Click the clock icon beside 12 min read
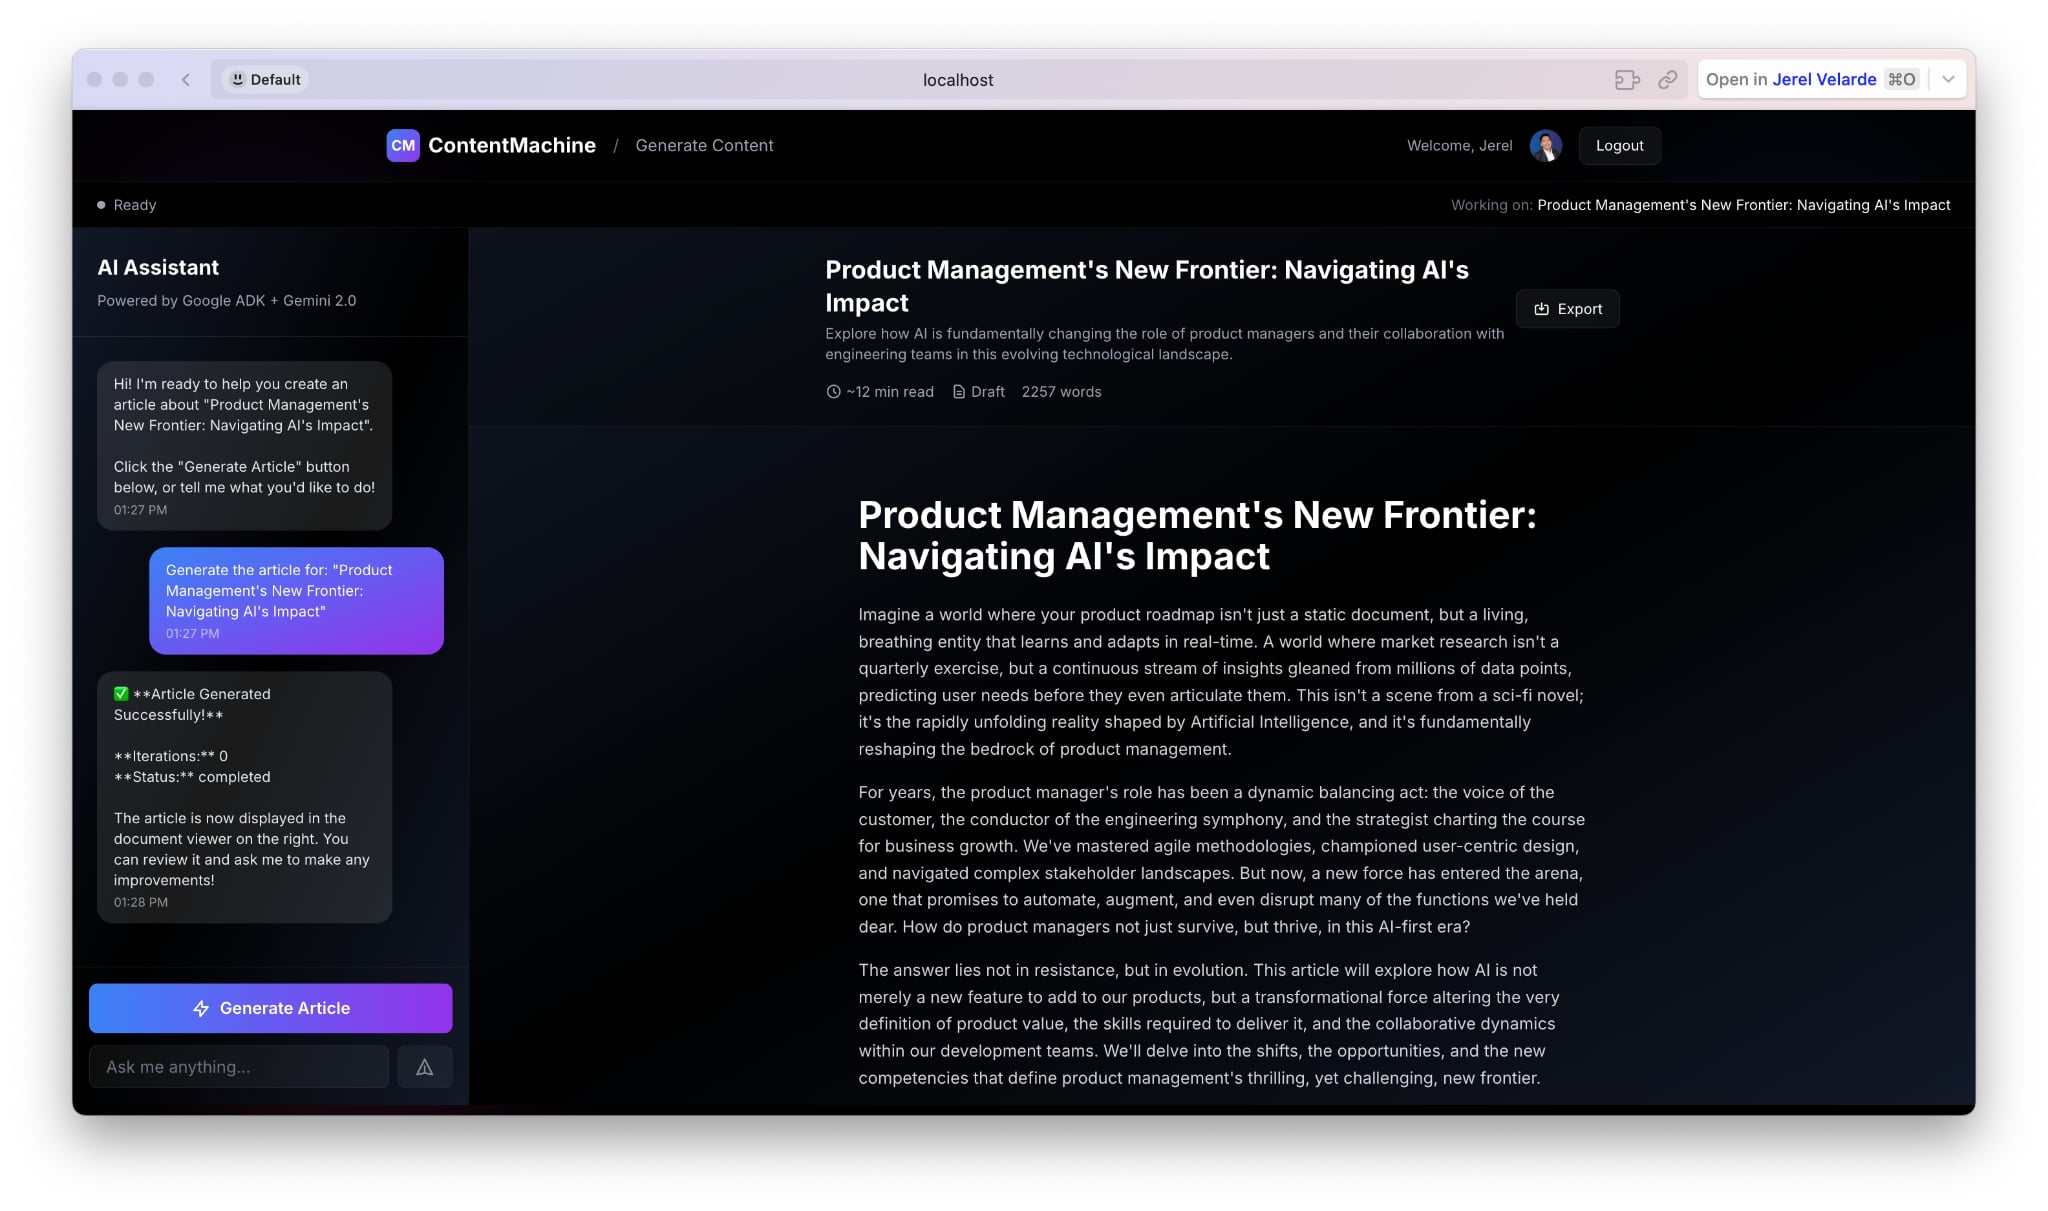Image resolution: width=2048 pixels, height=1211 pixels. (833, 392)
